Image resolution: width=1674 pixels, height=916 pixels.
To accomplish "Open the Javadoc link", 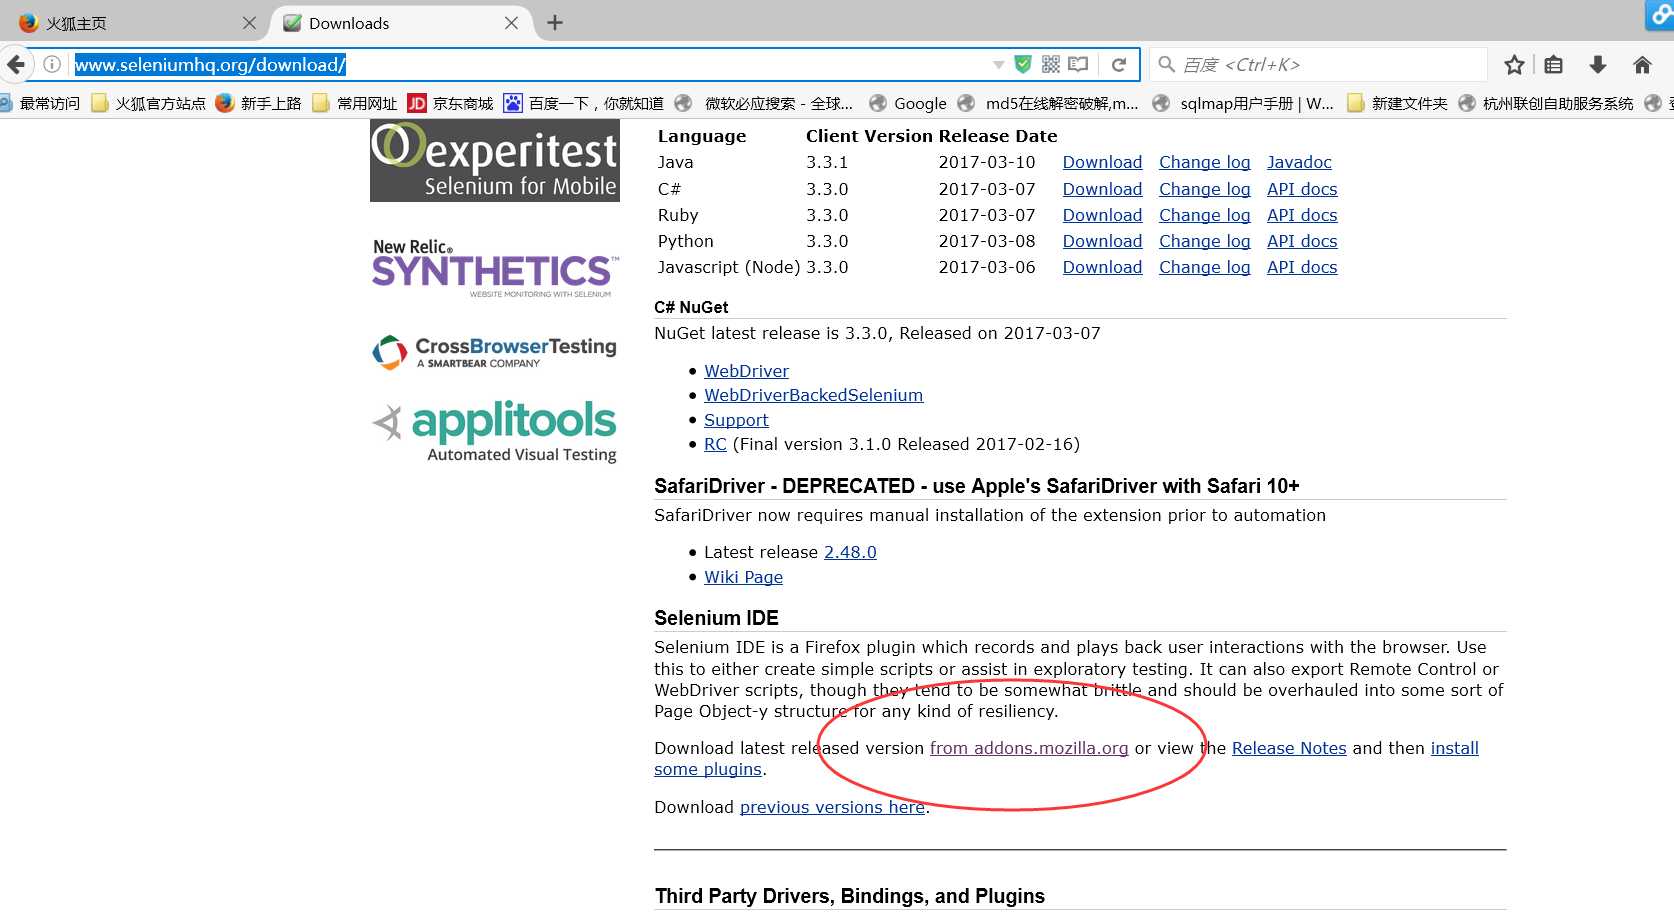I will tap(1299, 162).
